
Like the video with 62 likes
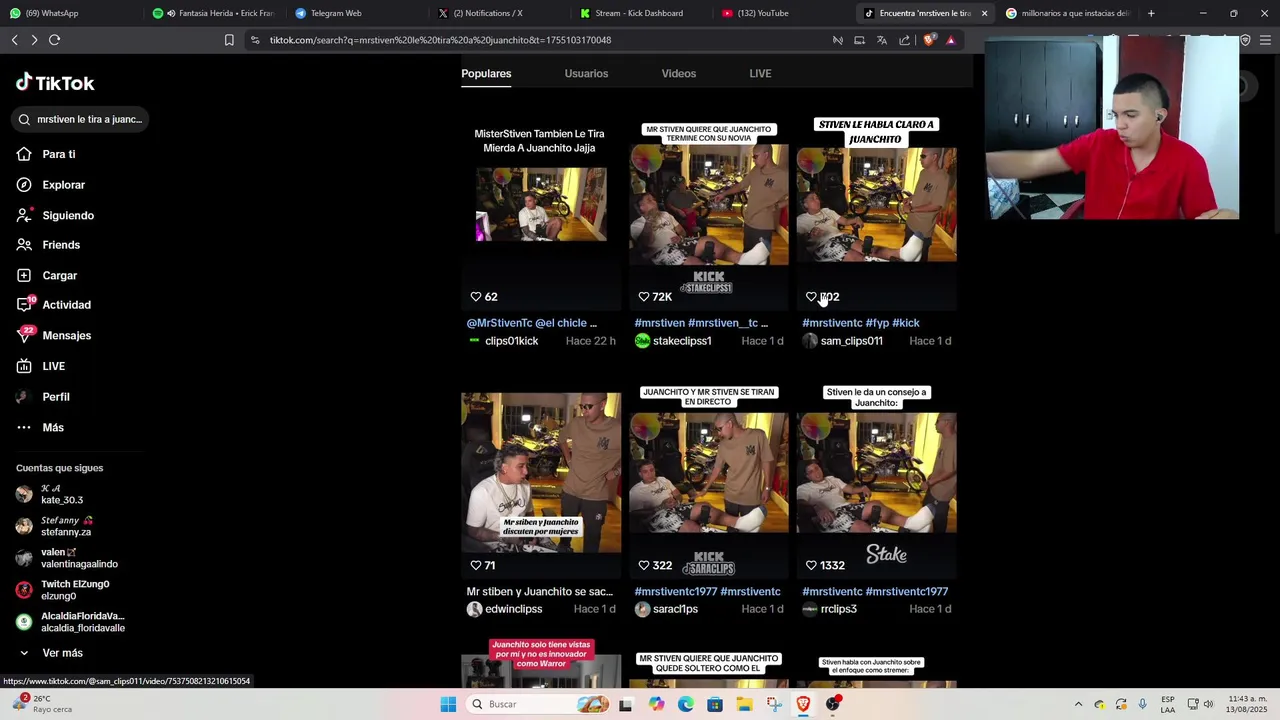point(476,297)
